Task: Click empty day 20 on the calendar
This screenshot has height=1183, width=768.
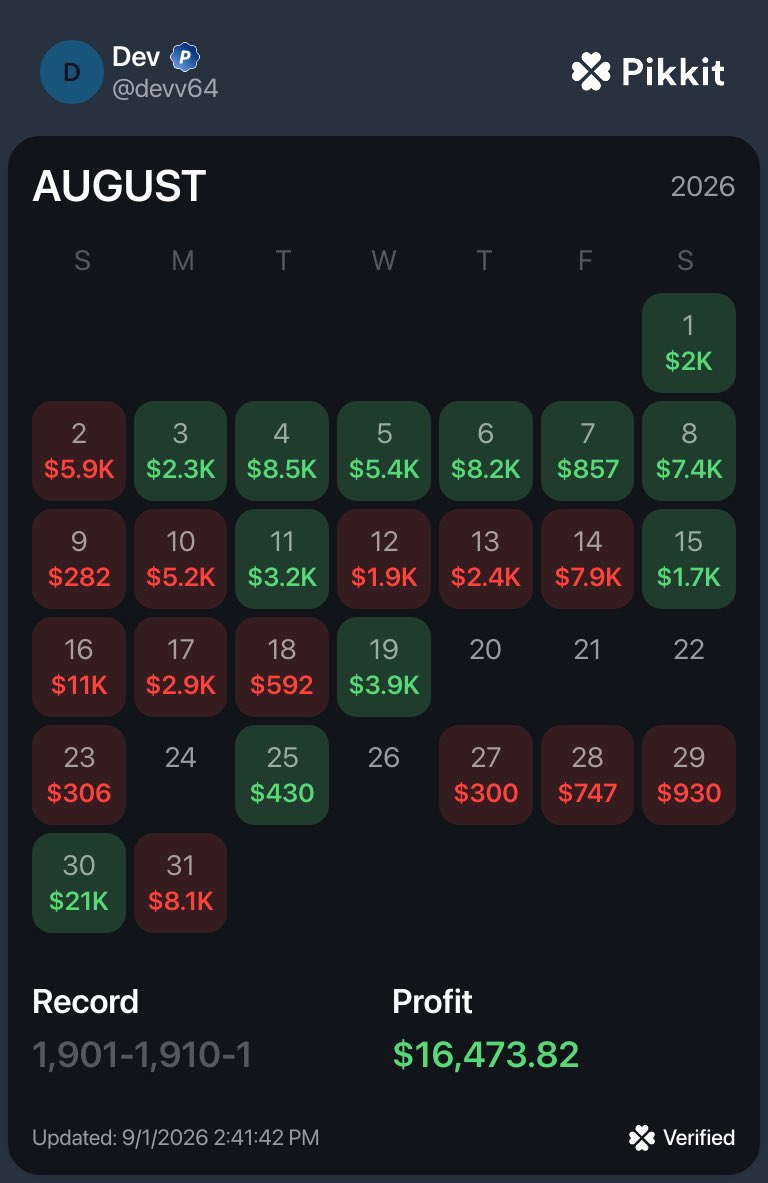Action: pyautogui.click(x=485, y=650)
